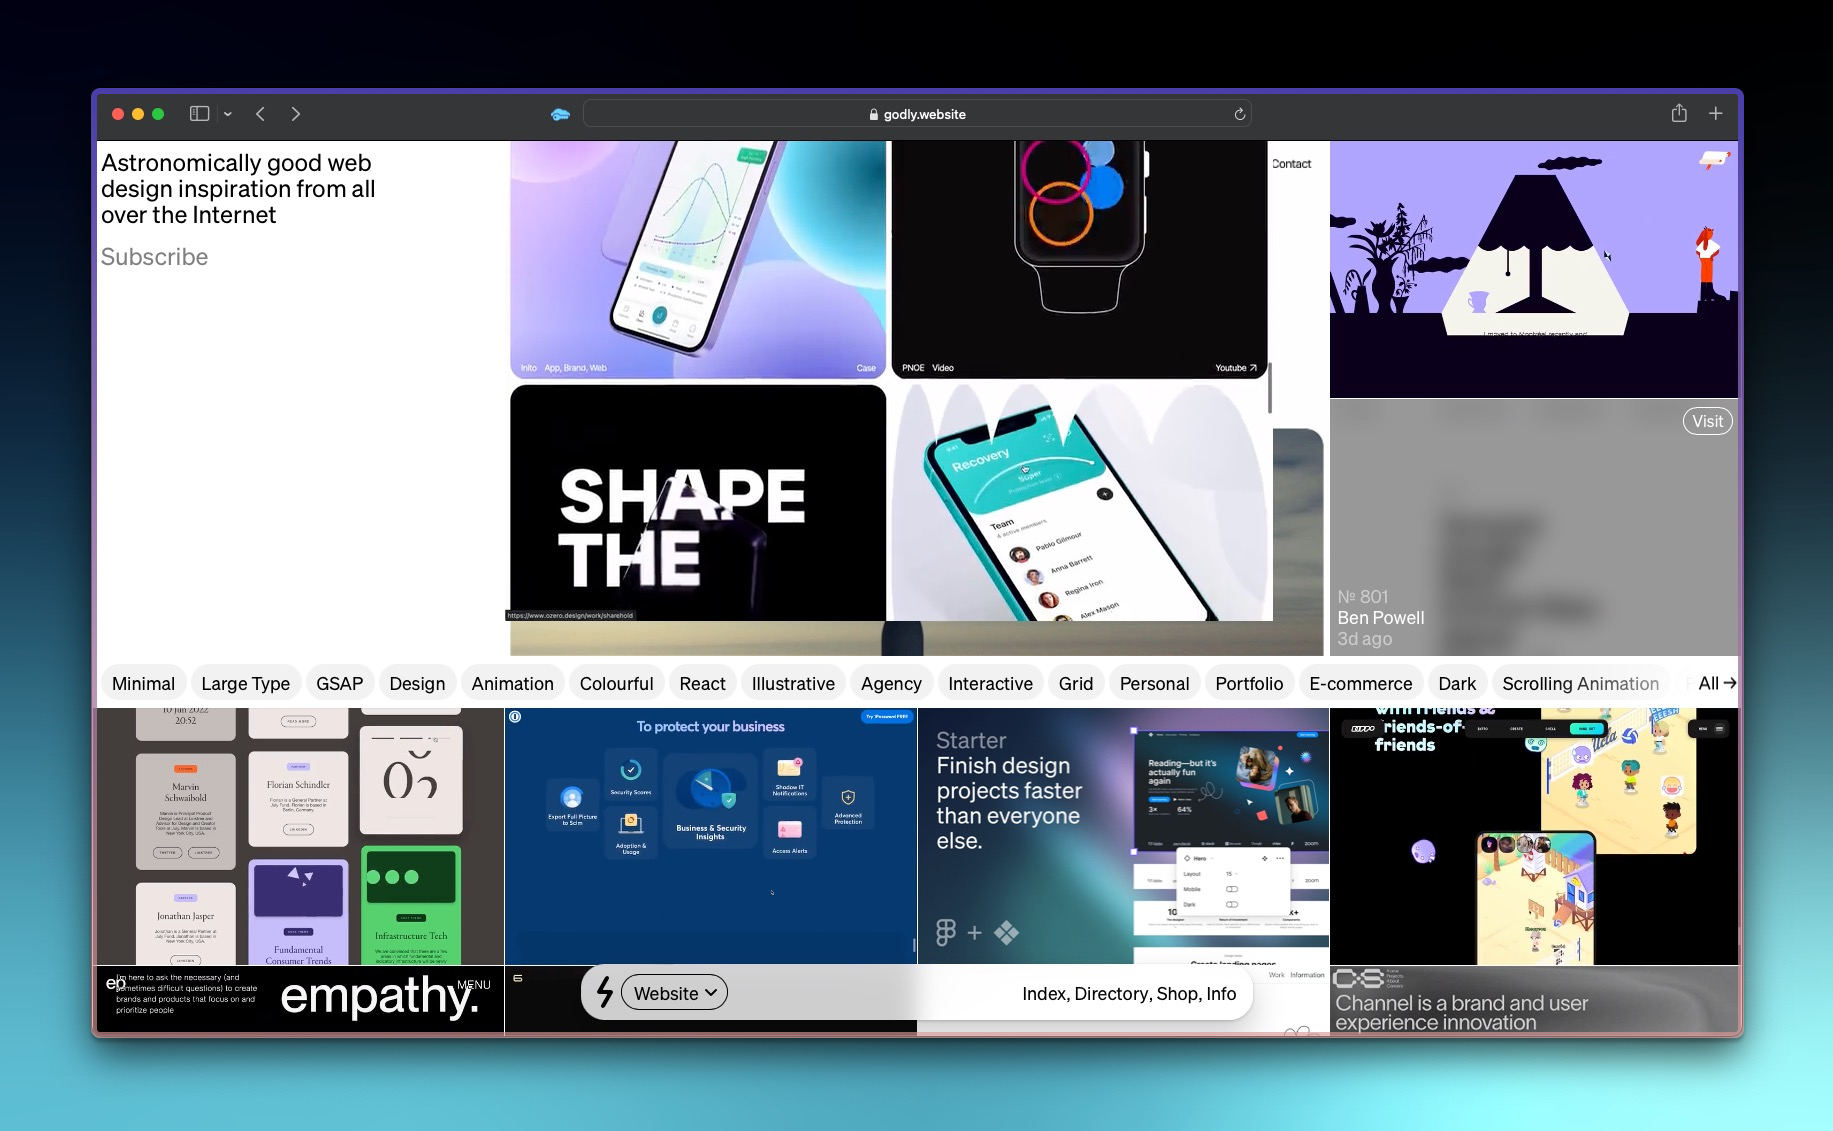Click the lightning bolt logo in bottom bar
The width and height of the screenshot is (1833, 1131).
604,992
